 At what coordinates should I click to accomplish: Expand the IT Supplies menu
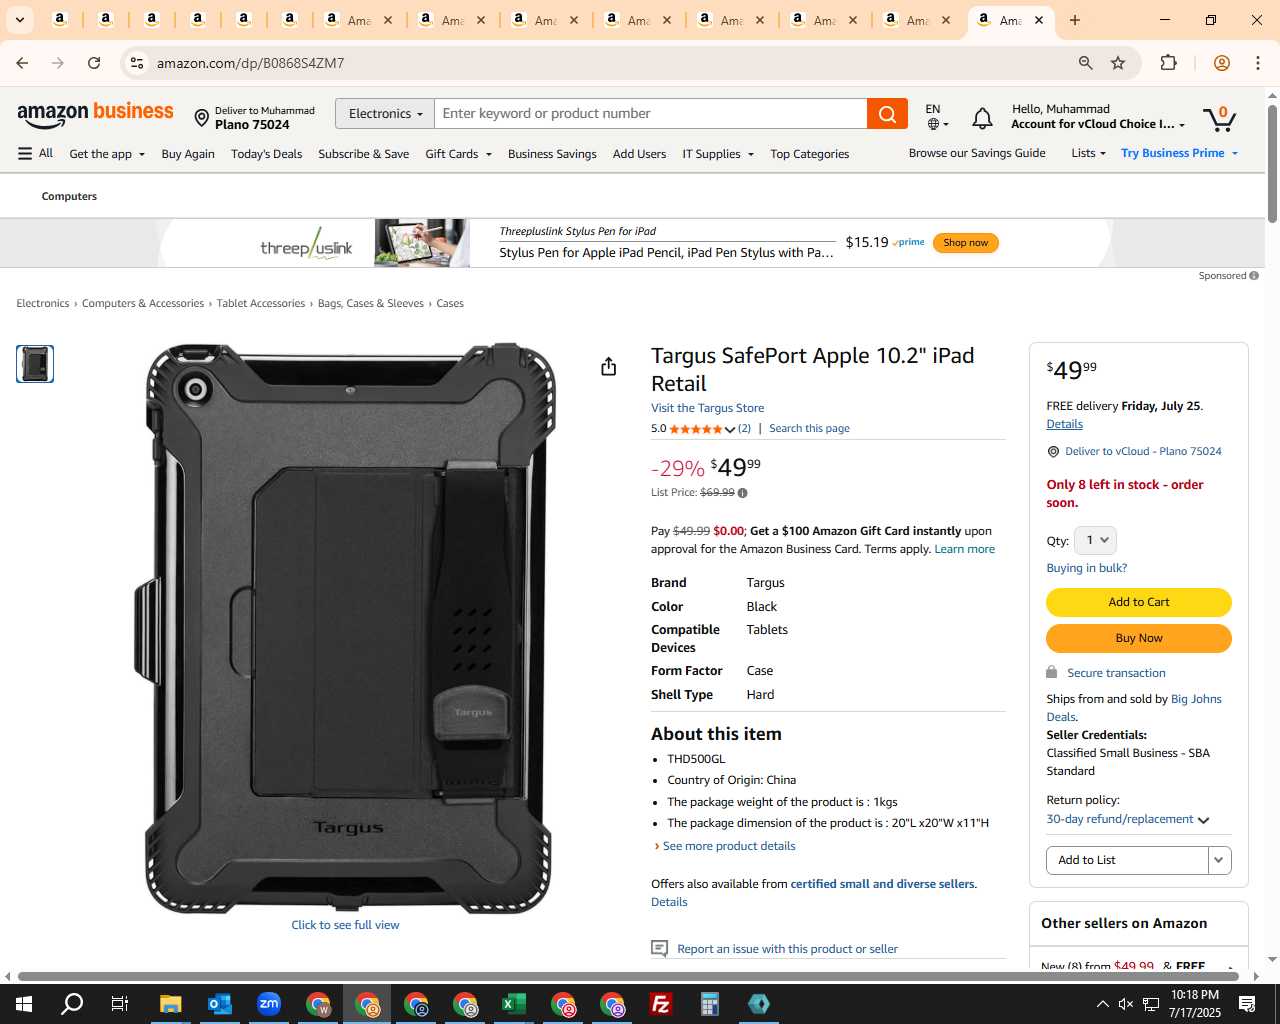coord(718,154)
